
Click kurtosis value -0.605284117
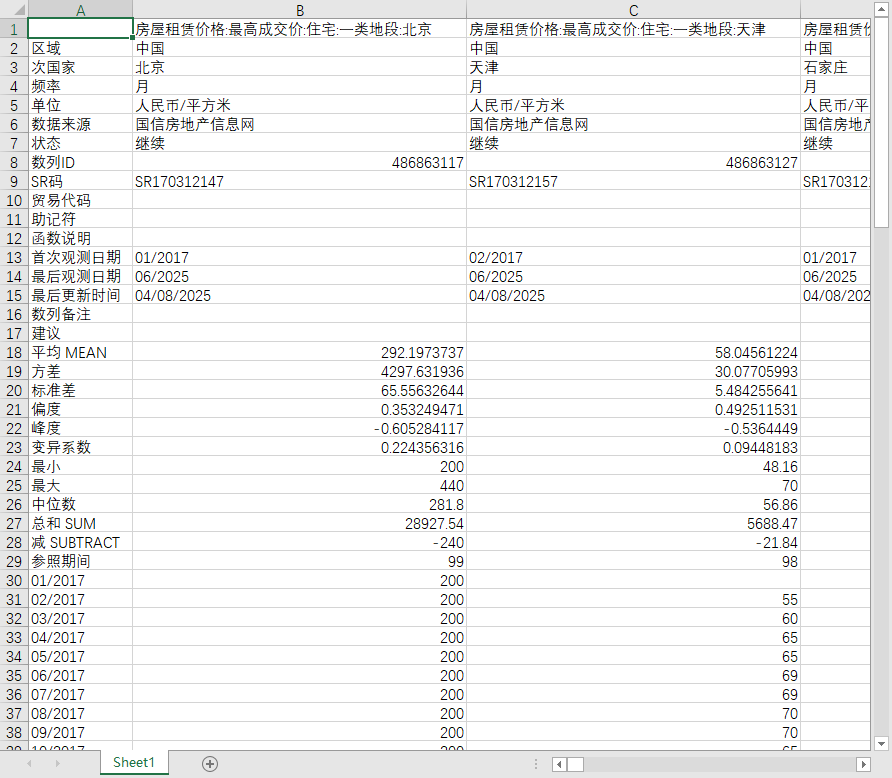click(300, 429)
